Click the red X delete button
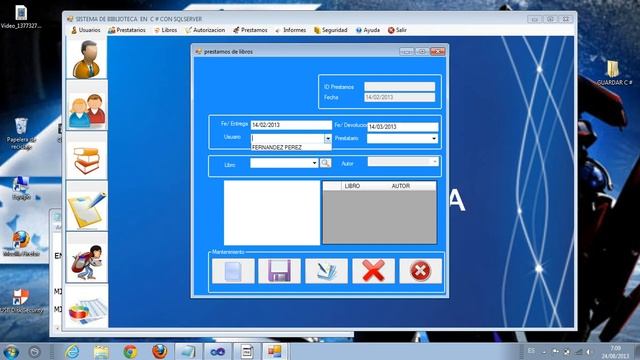The image size is (640, 360). point(373,271)
